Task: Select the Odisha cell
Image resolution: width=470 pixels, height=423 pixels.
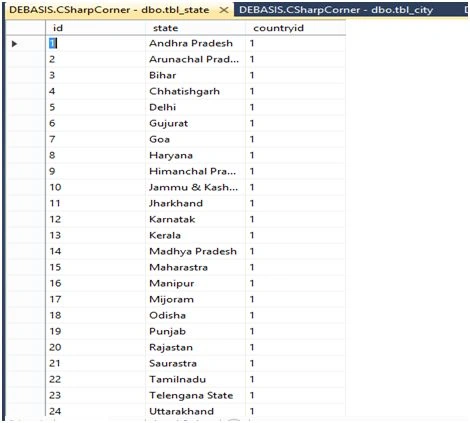Action: 195,315
